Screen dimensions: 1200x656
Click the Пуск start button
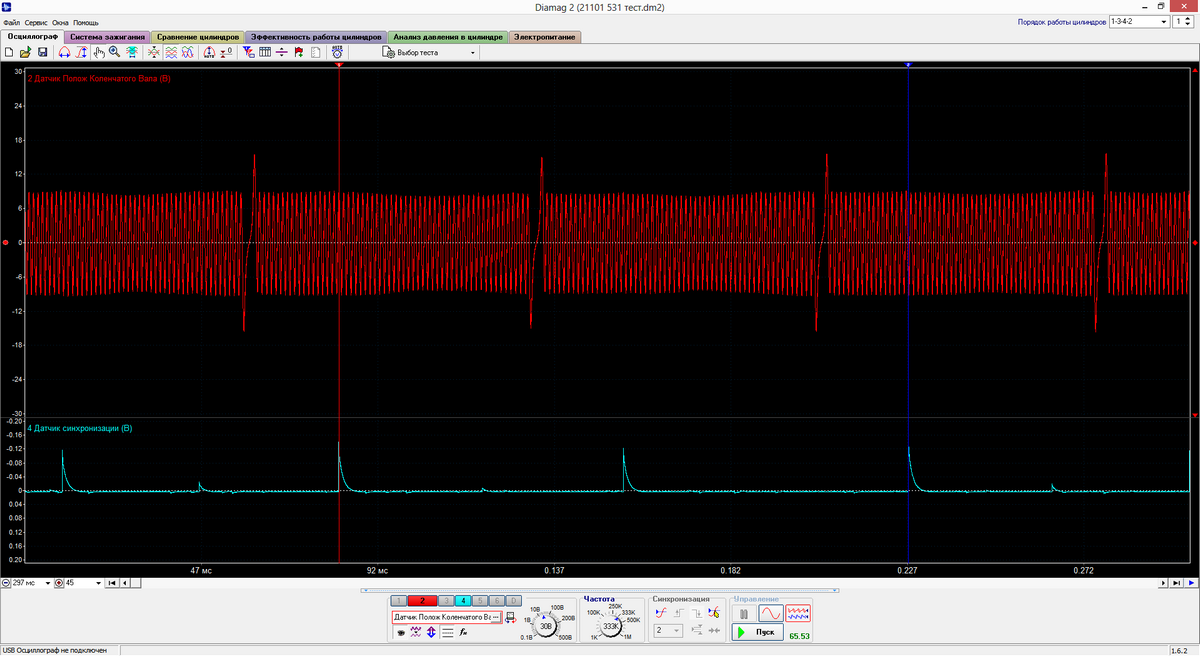tap(757, 632)
